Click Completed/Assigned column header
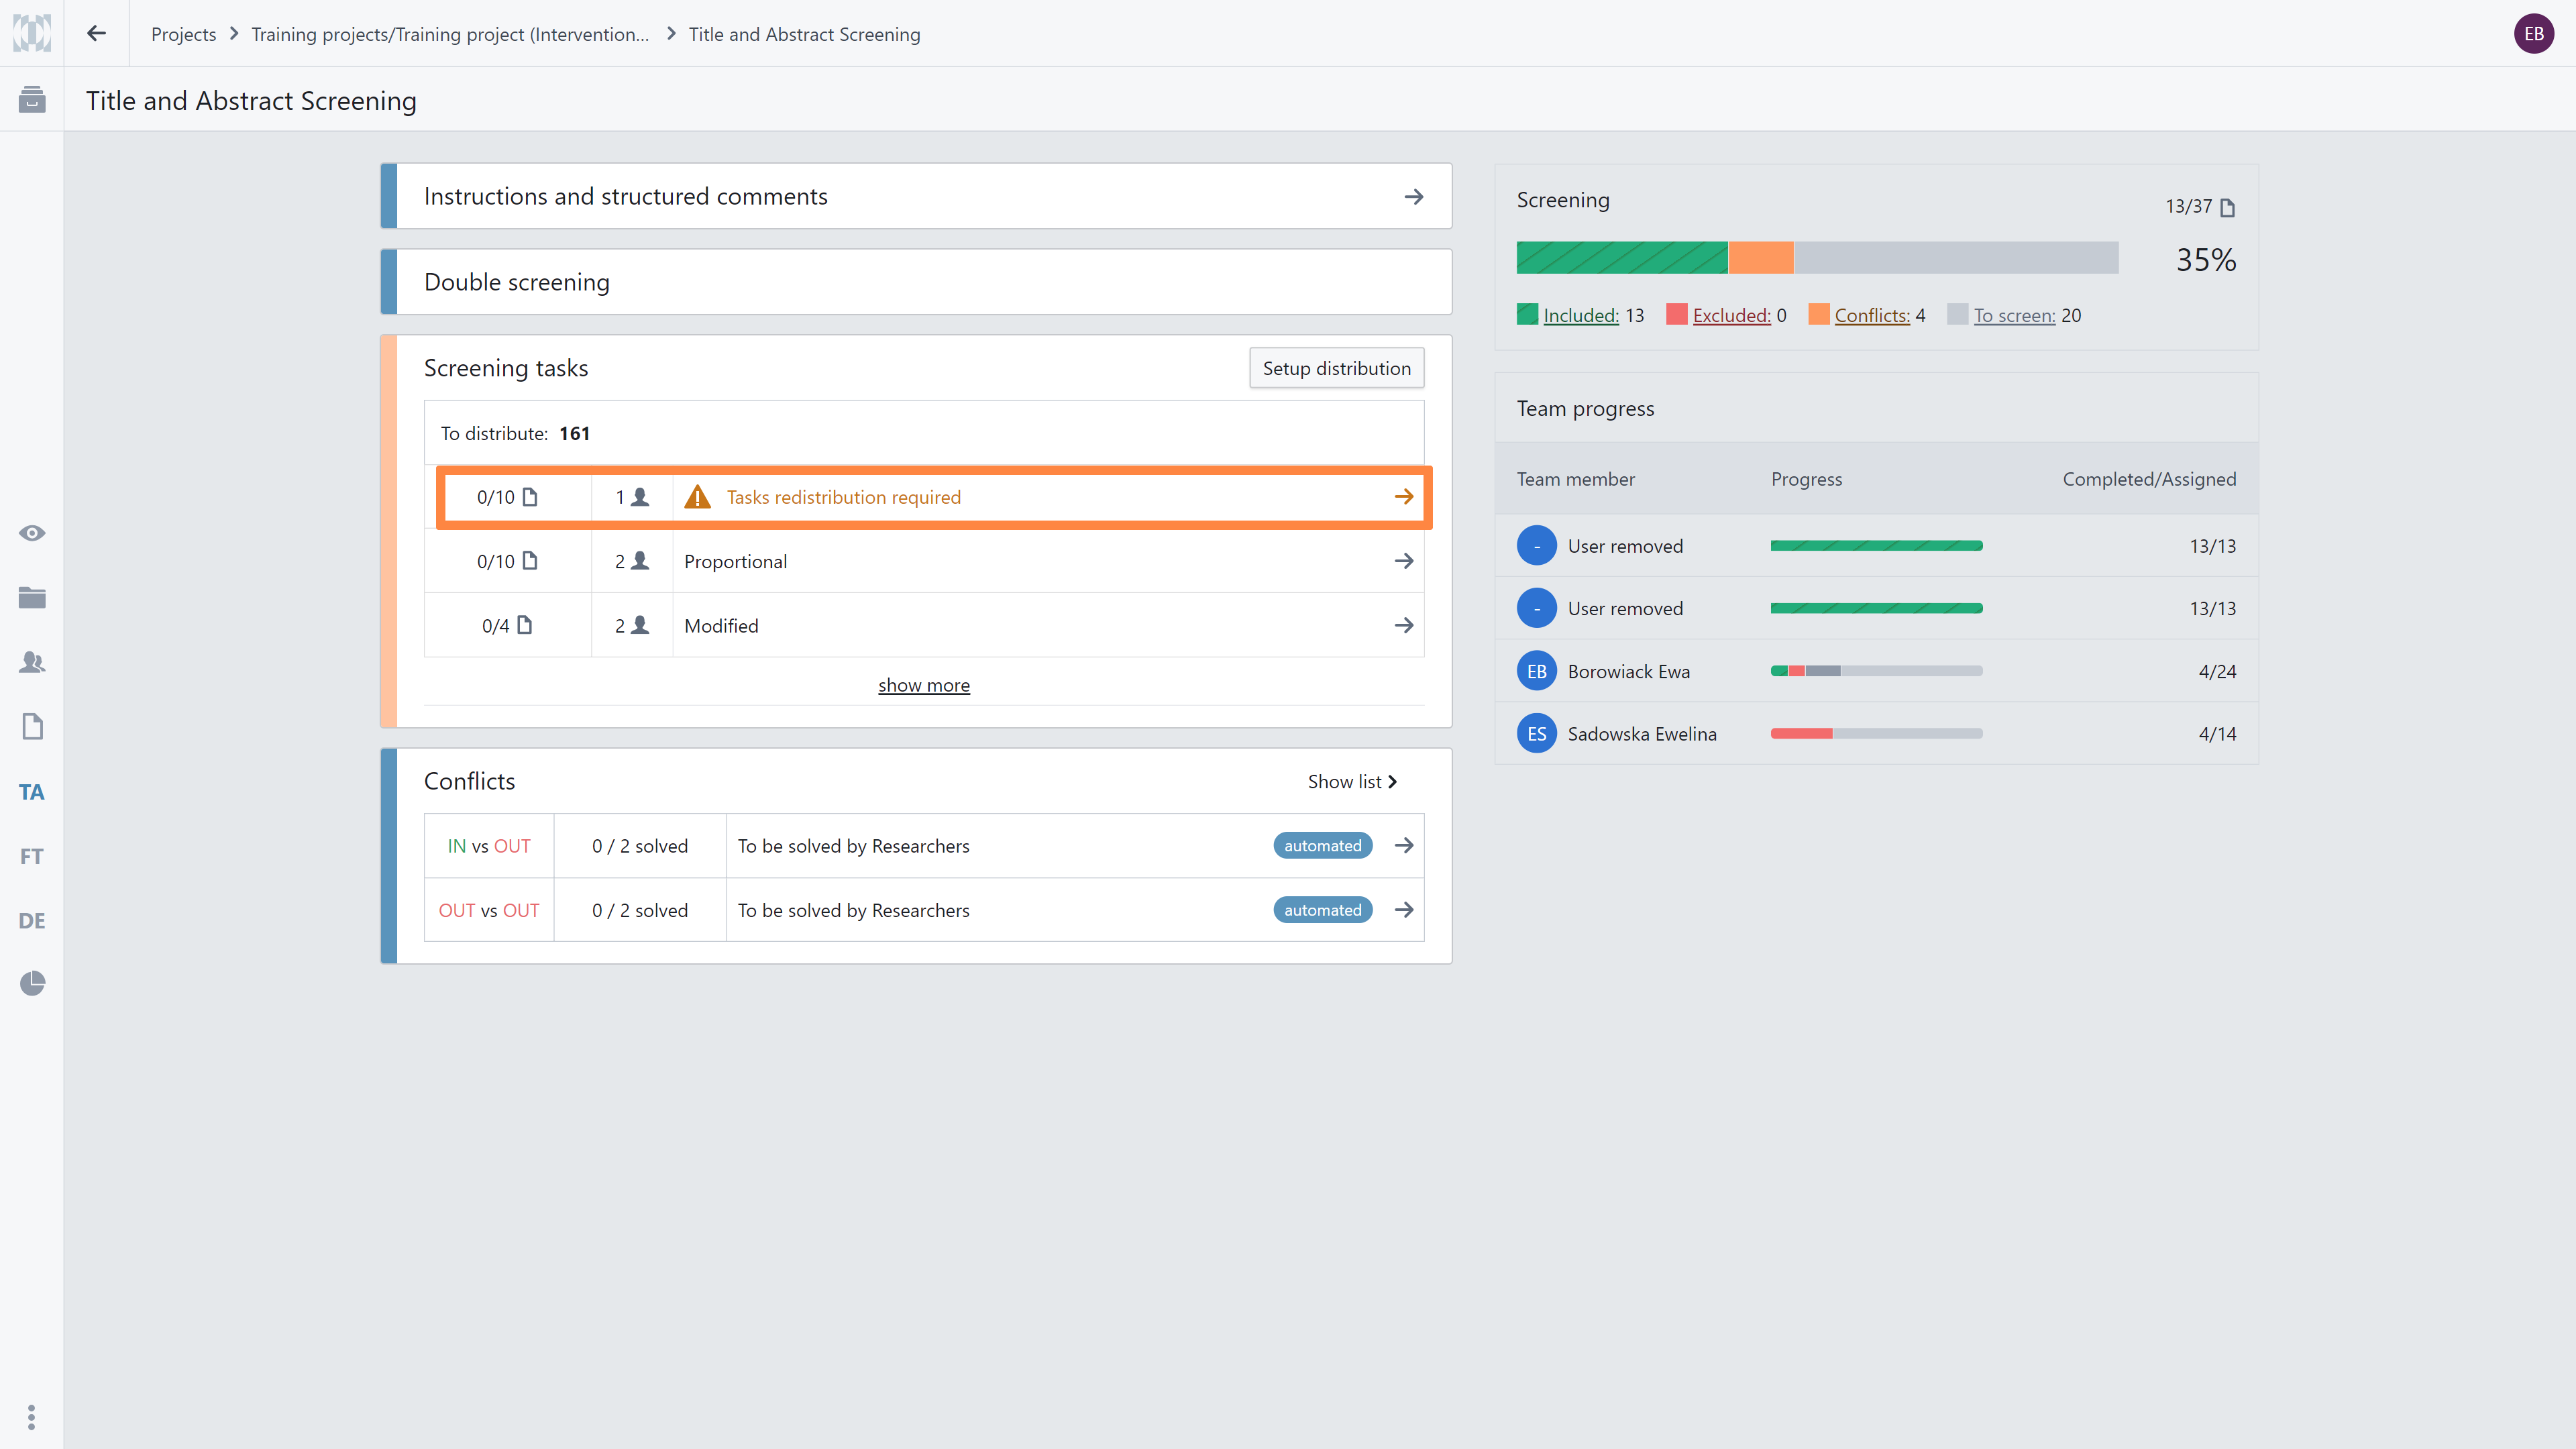Viewport: 2576px width, 1449px height. click(2149, 479)
